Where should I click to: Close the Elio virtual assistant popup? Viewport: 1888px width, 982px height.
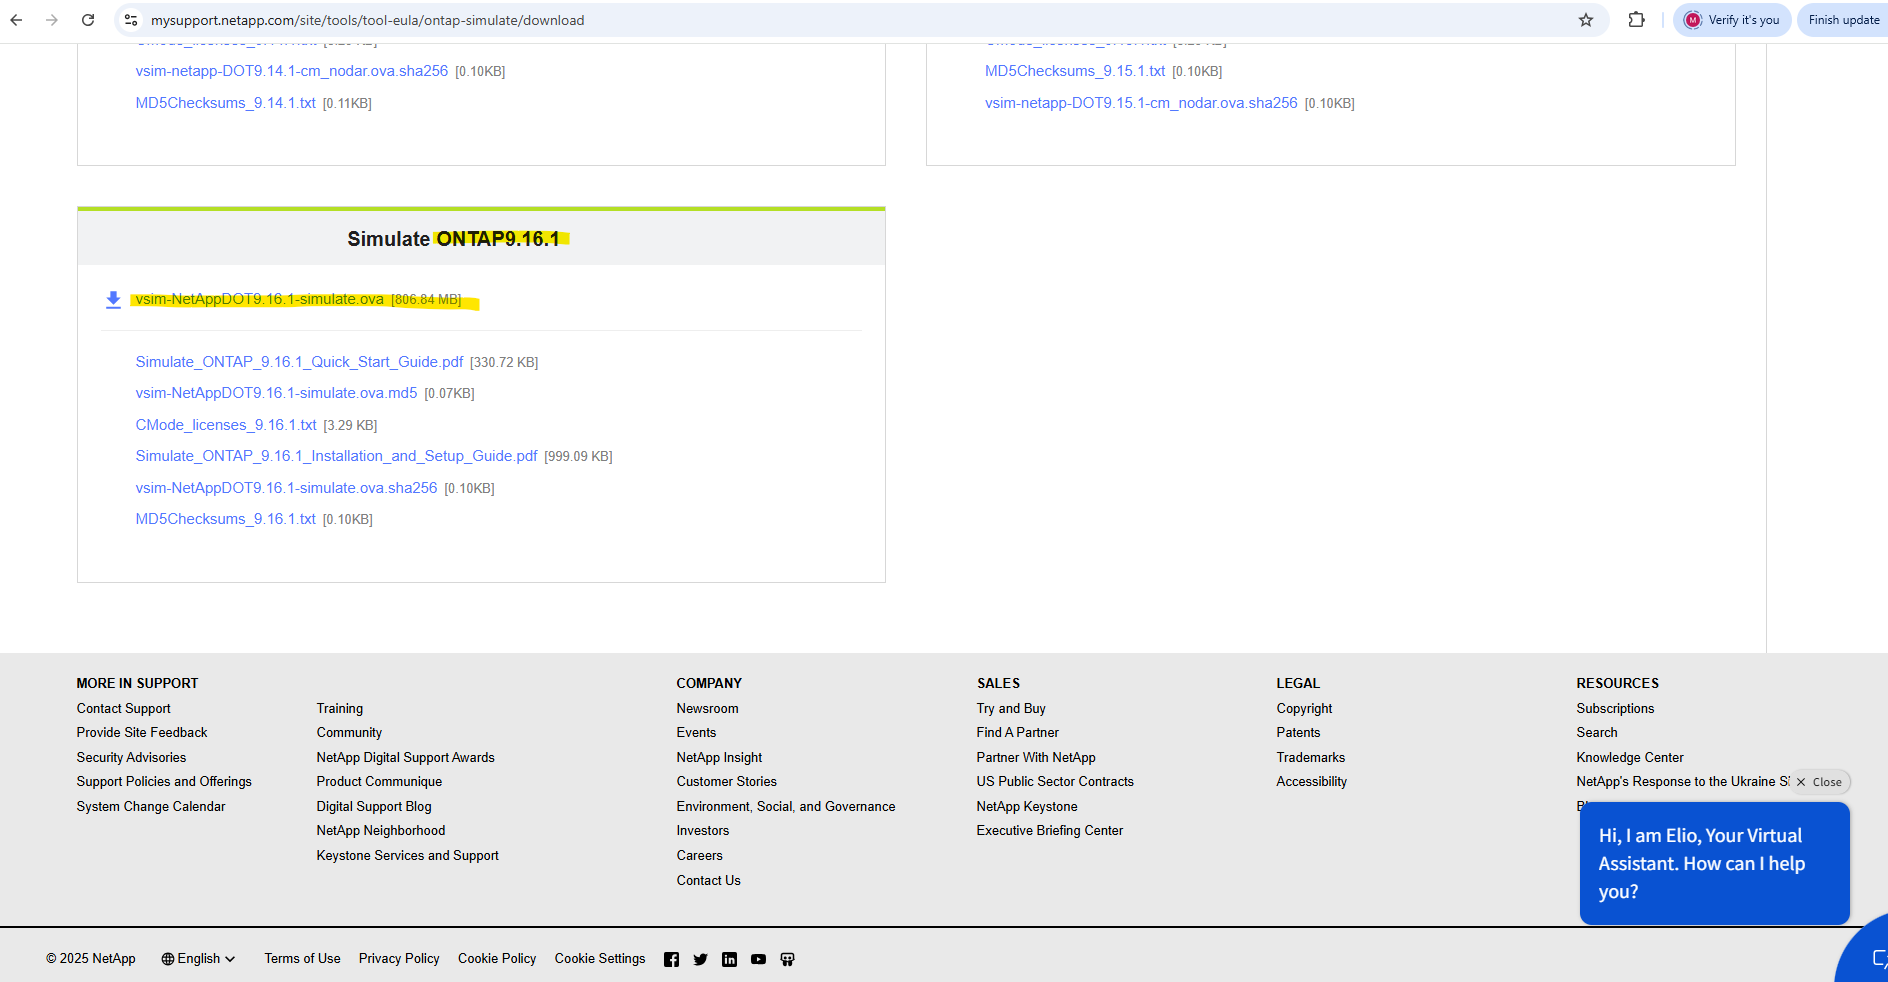1820,782
